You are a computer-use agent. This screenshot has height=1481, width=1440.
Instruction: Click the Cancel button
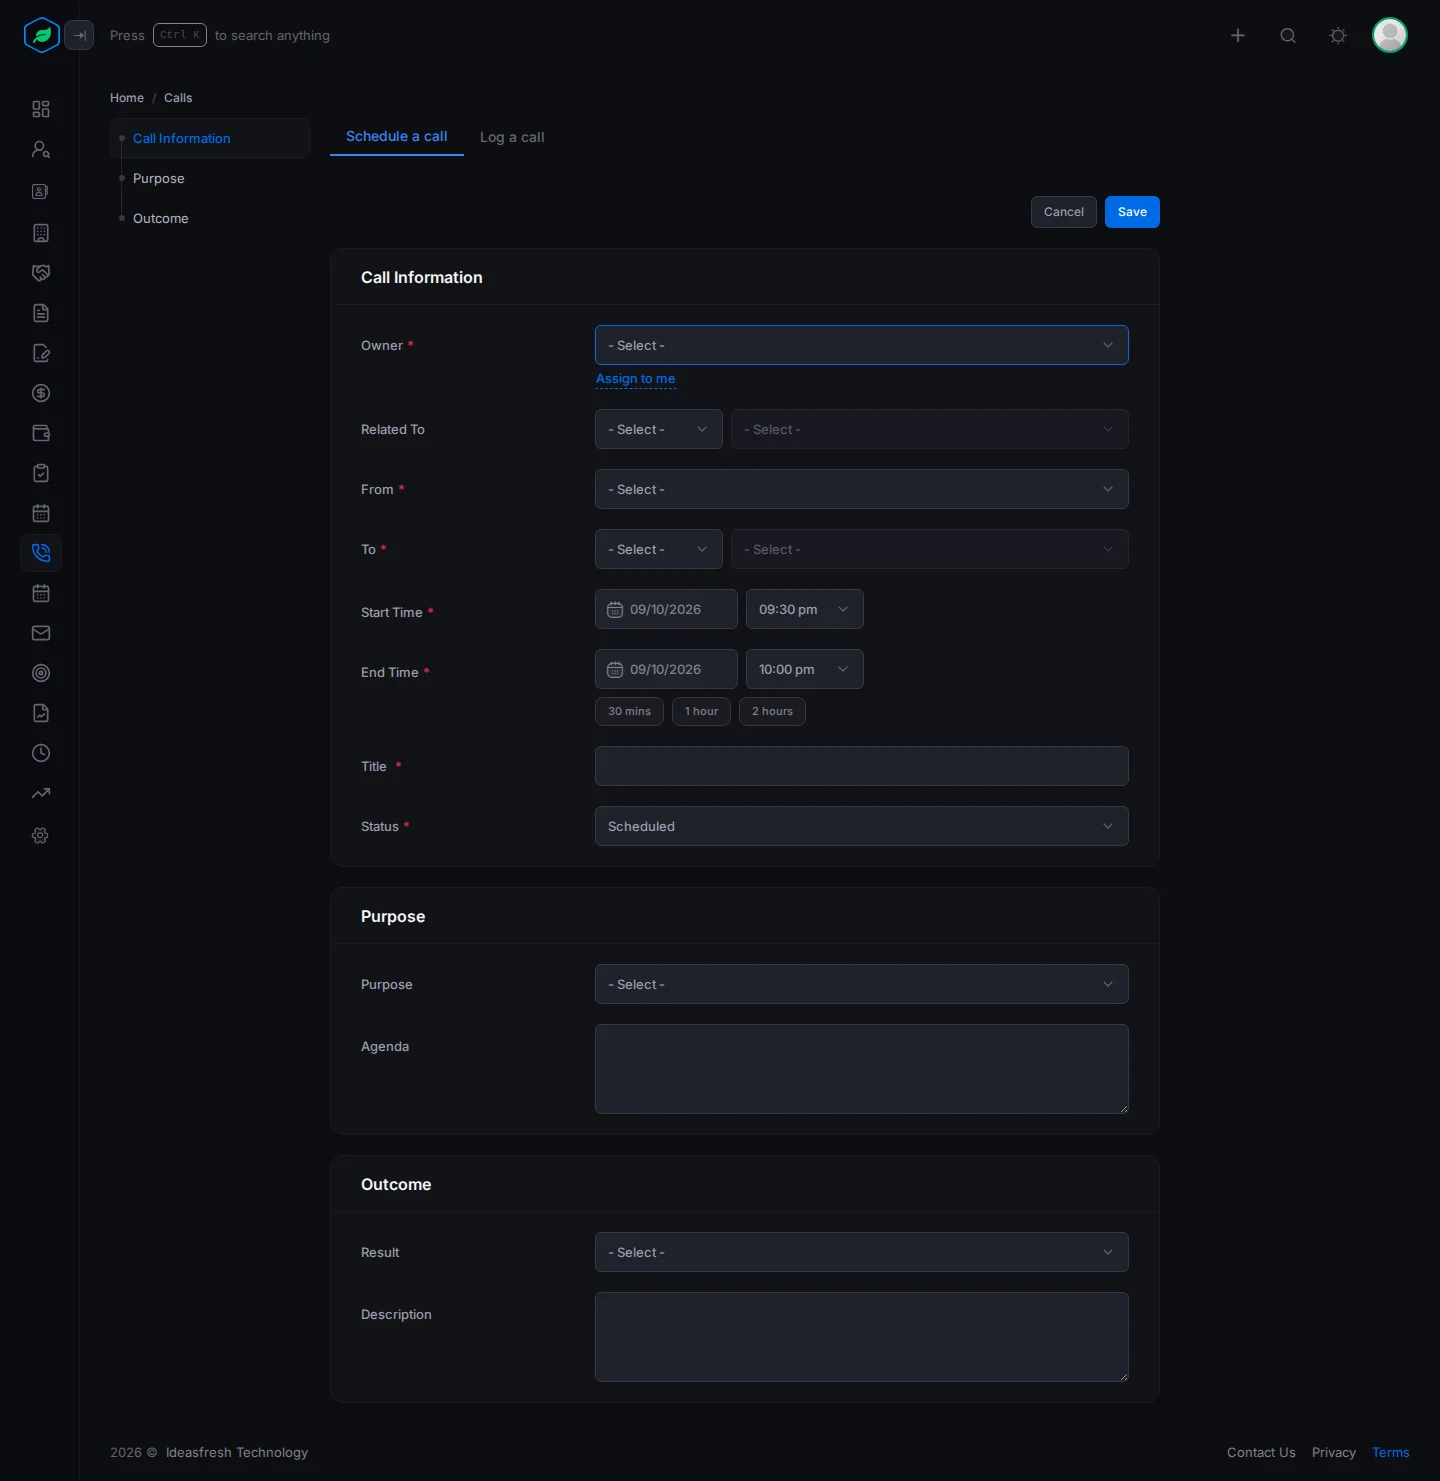coord(1064,212)
